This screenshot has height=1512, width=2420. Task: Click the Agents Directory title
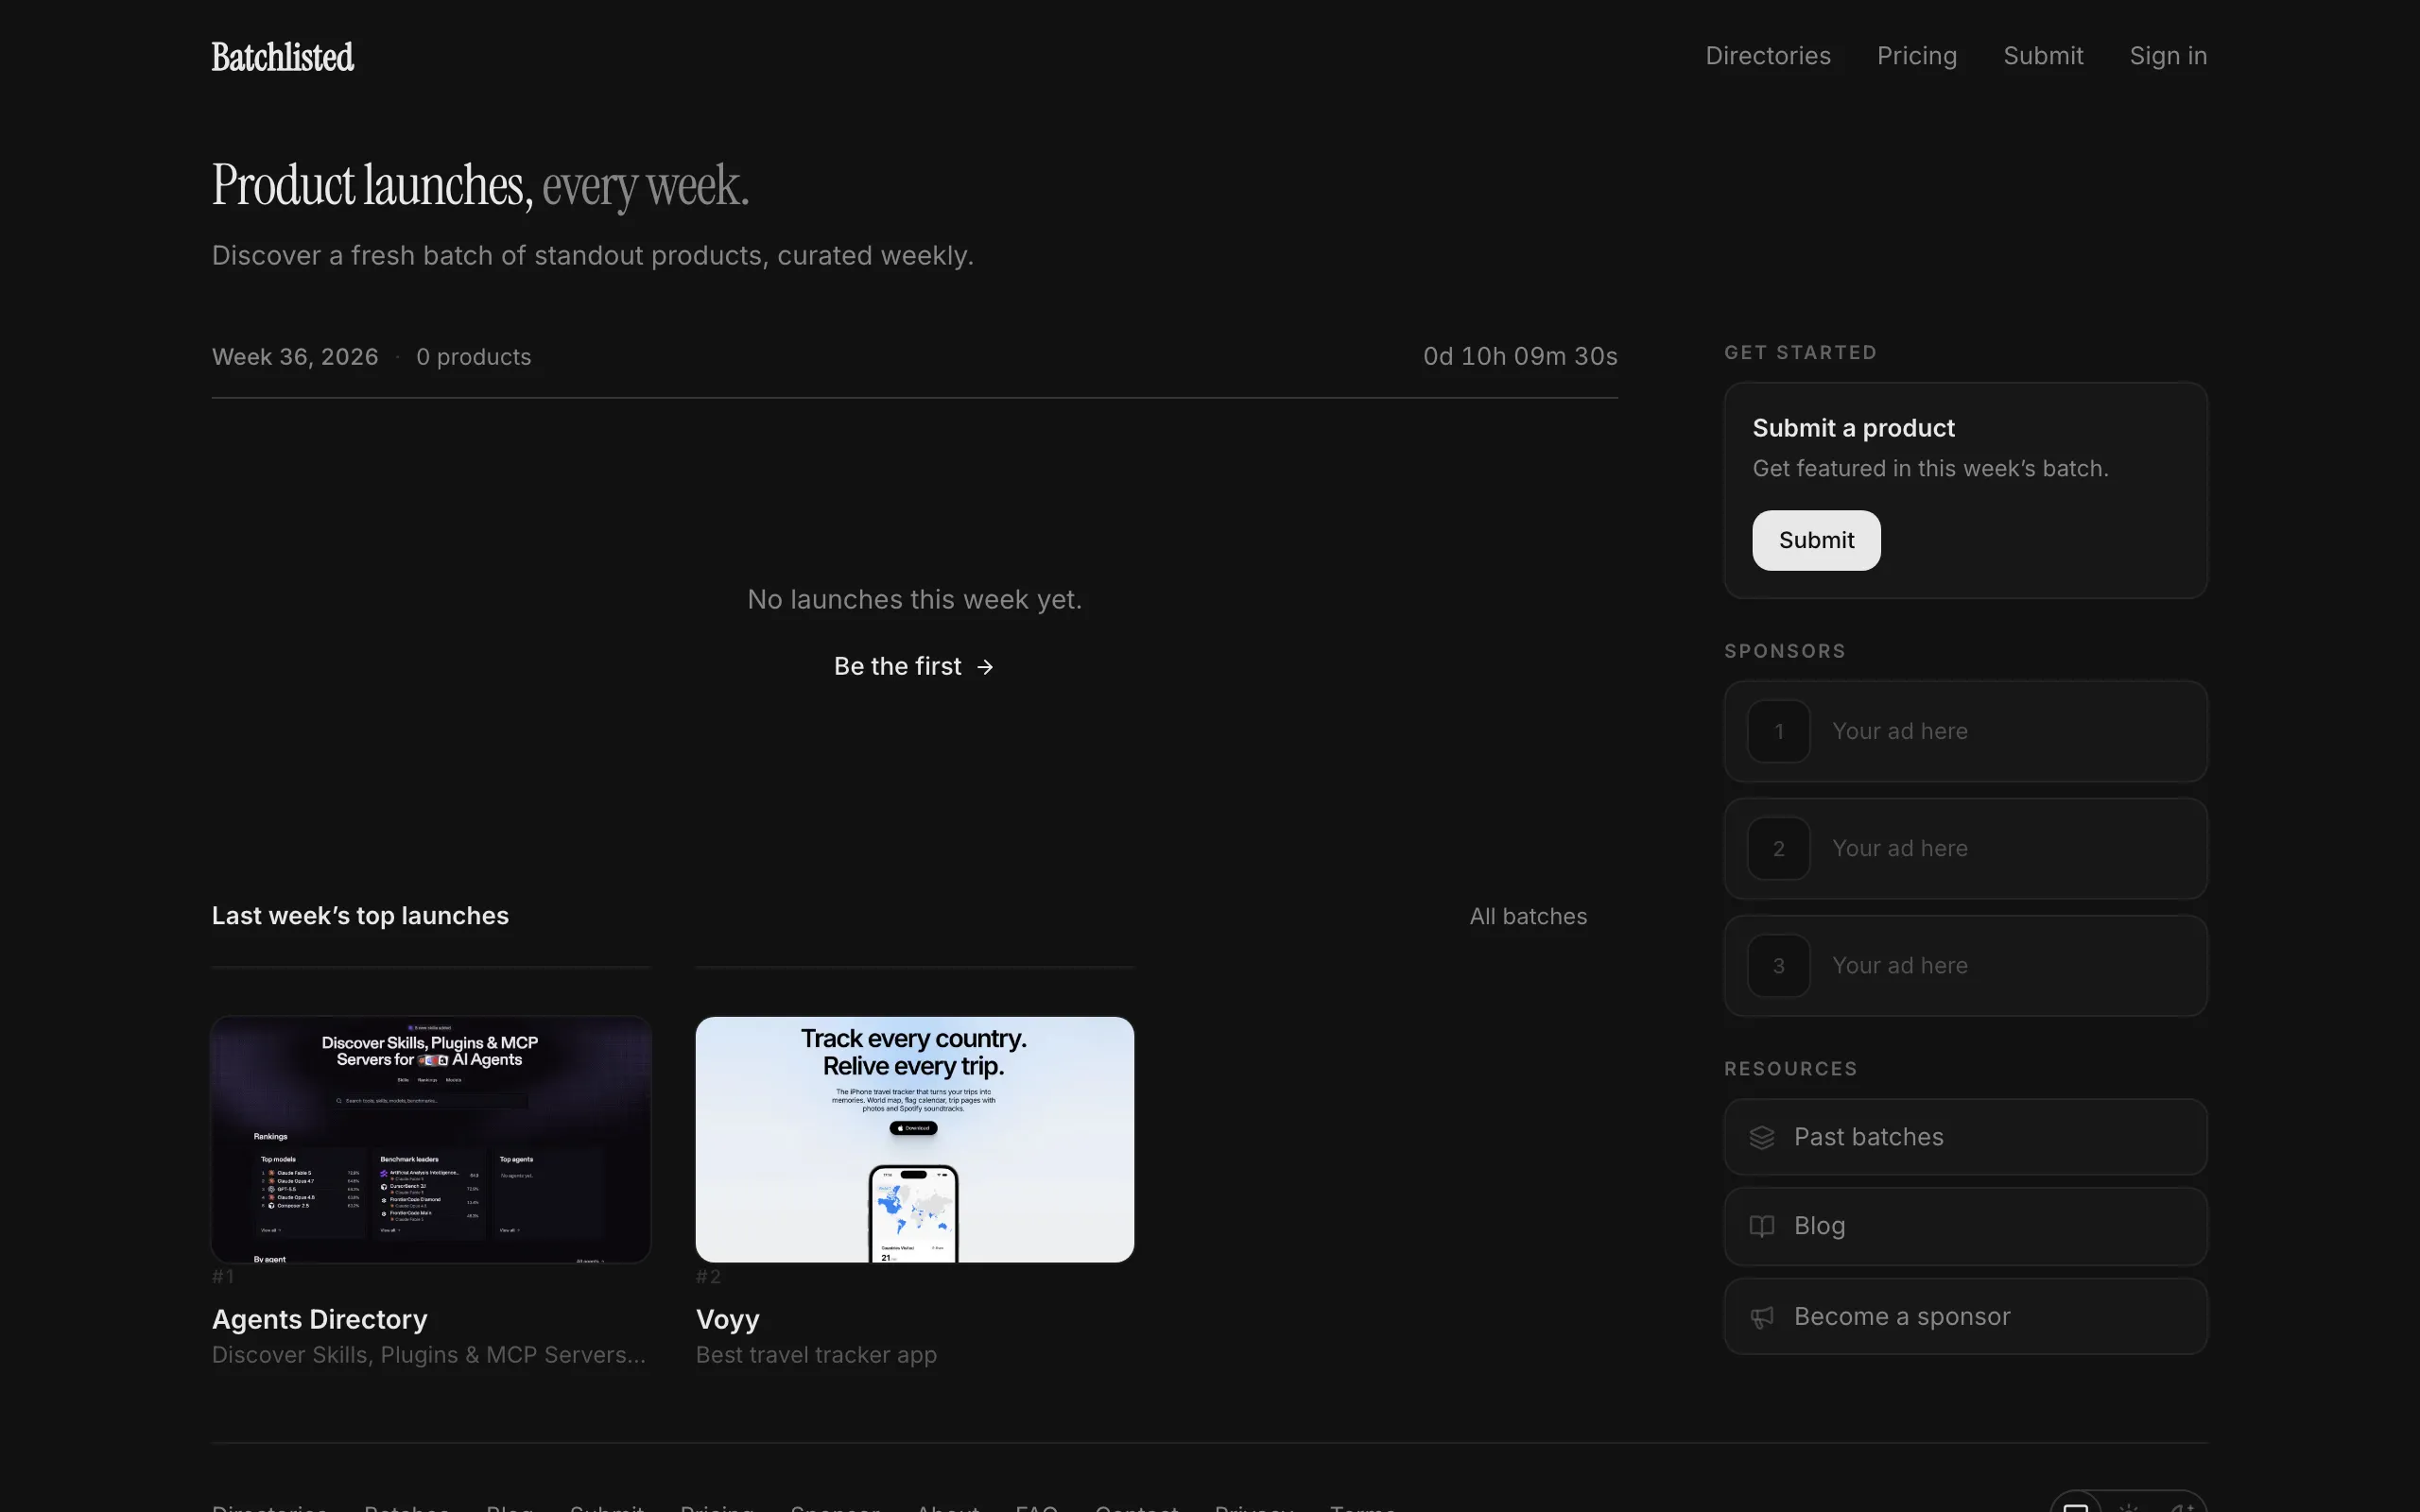click(319, 1319)
